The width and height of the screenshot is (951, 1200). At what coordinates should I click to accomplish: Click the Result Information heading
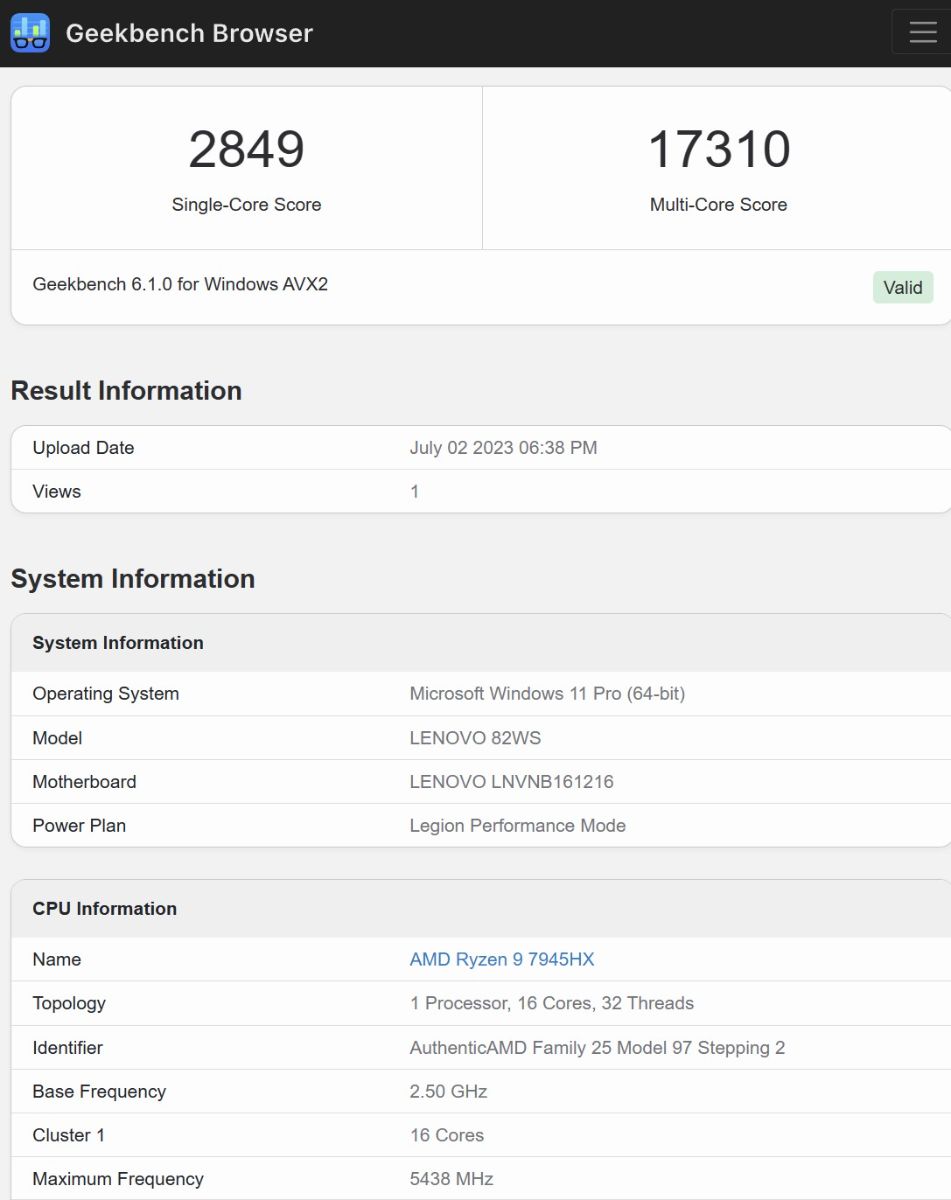point(126,390)
